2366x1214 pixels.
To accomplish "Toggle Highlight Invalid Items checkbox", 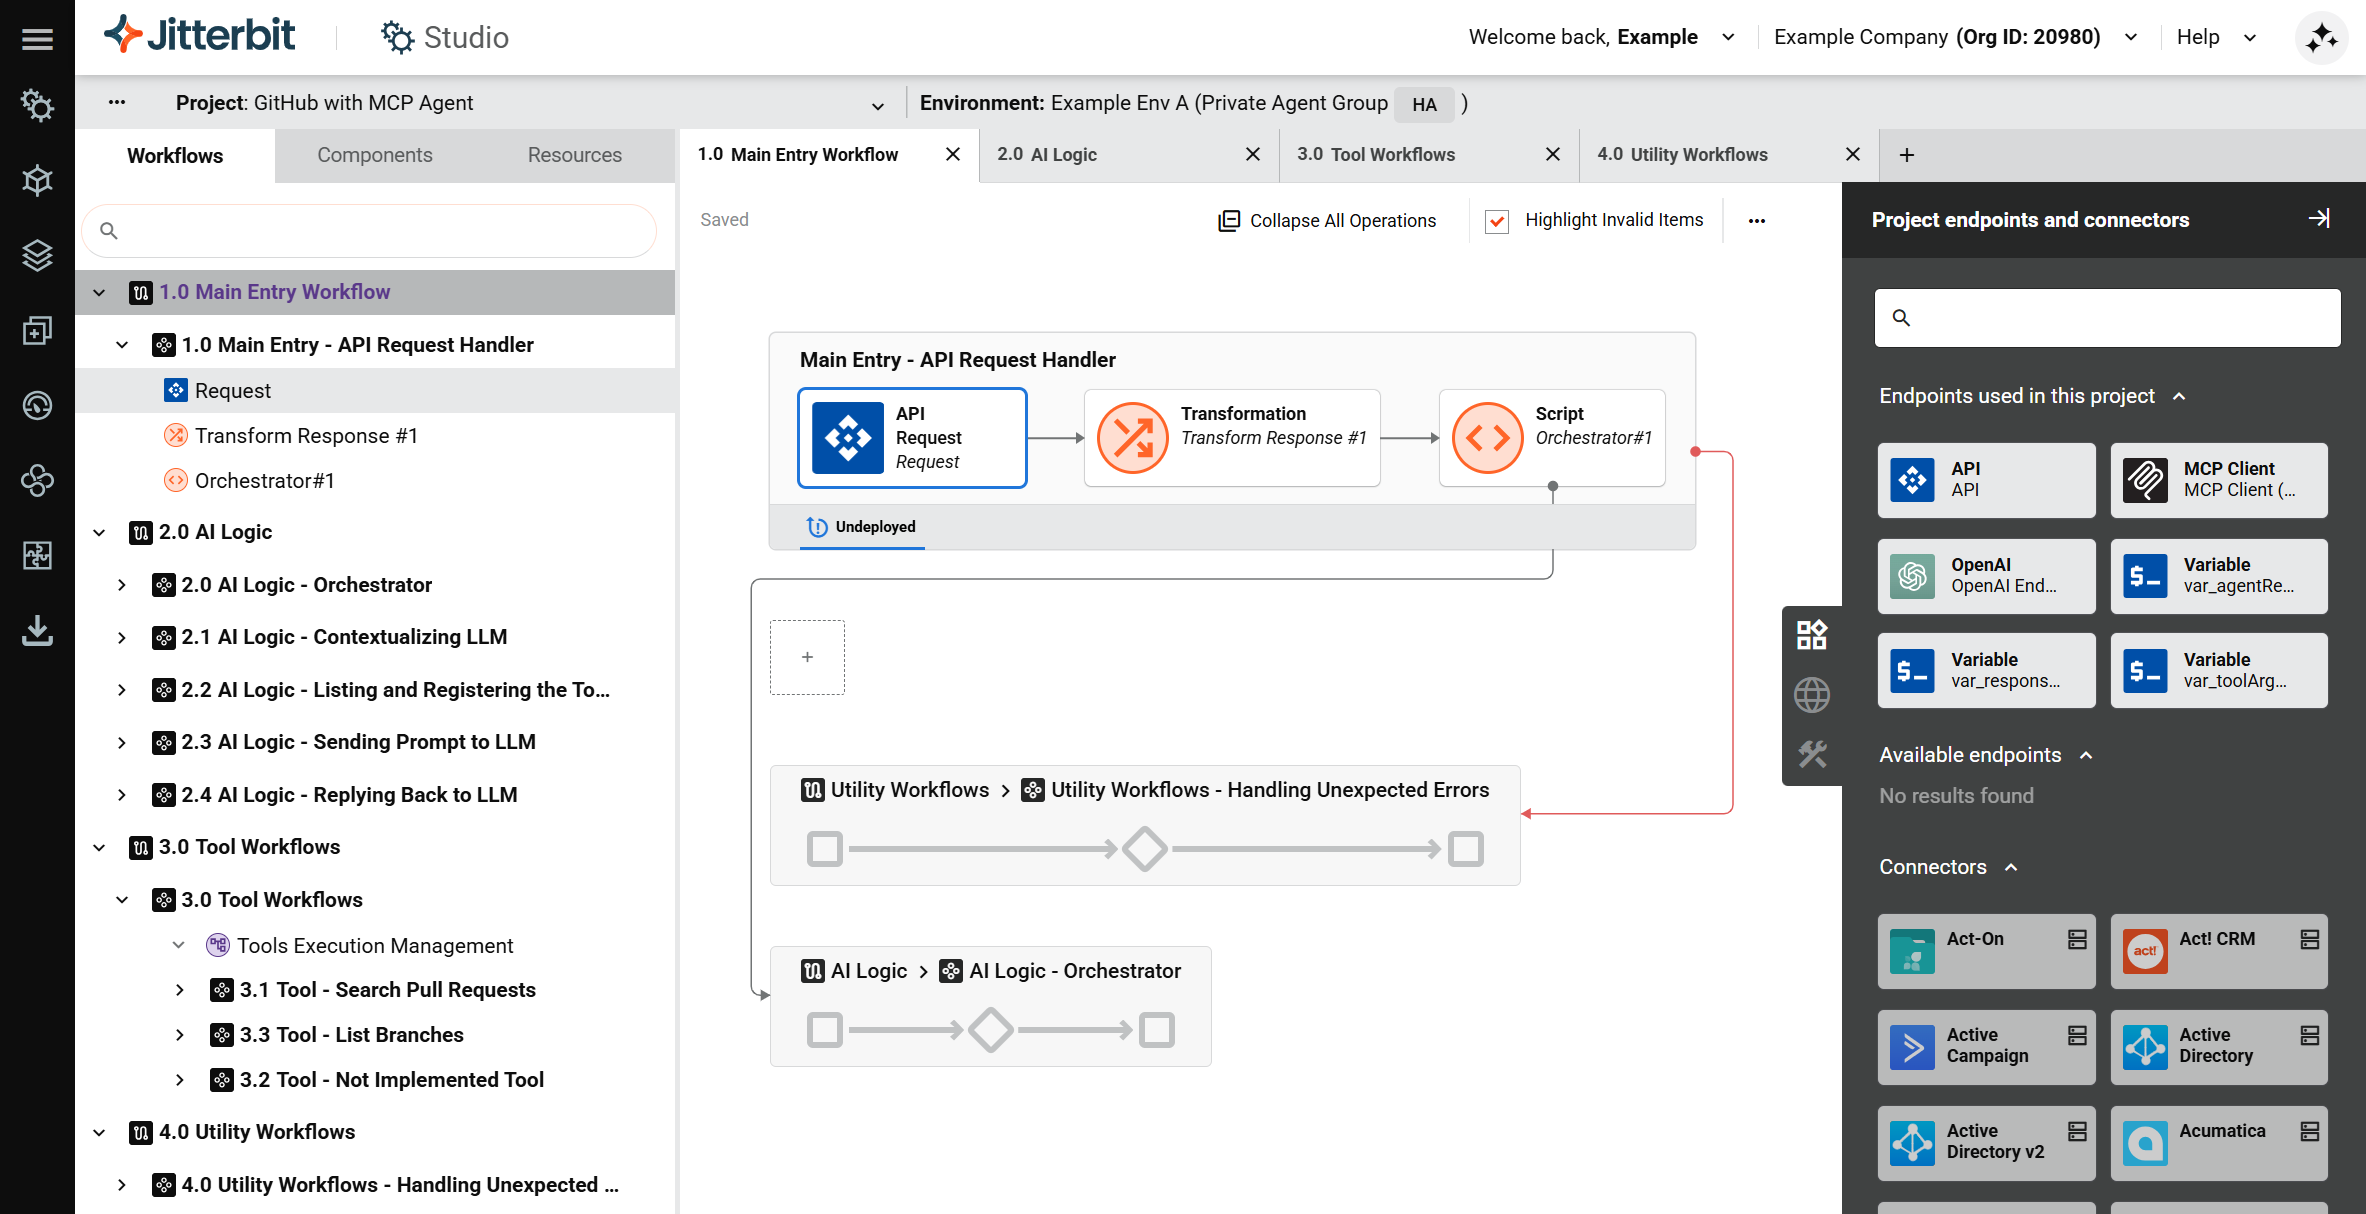I will click(x=1497, y=221).
